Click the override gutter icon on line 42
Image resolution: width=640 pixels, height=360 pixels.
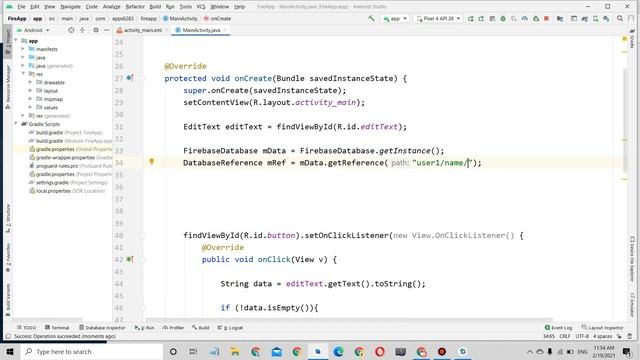coord(130,259)
